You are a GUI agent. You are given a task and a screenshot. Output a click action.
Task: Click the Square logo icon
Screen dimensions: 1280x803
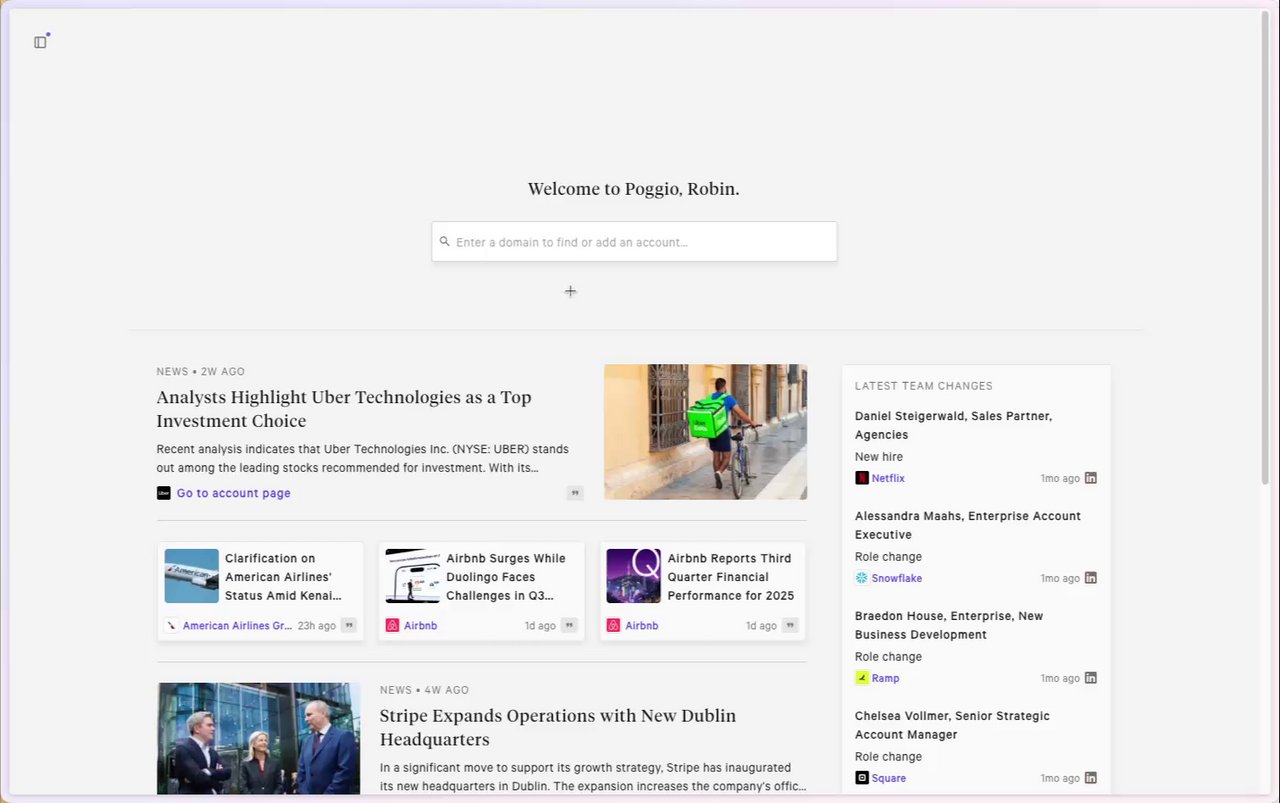(862, 778)
